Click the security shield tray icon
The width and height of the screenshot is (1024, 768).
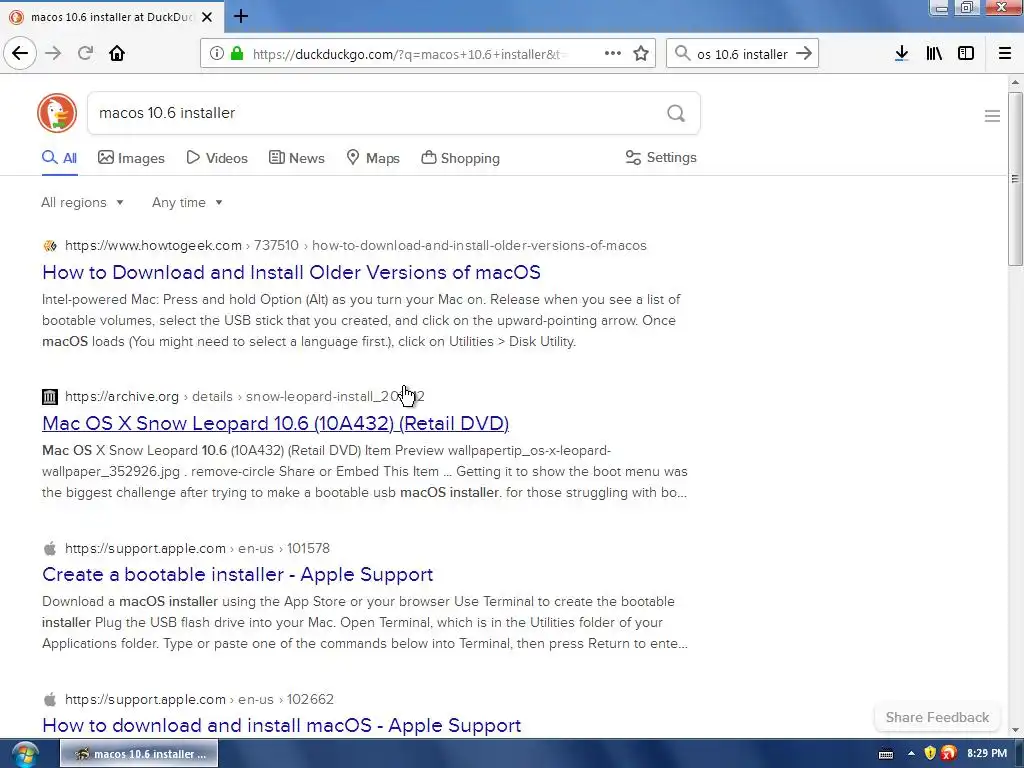(930, 754)
